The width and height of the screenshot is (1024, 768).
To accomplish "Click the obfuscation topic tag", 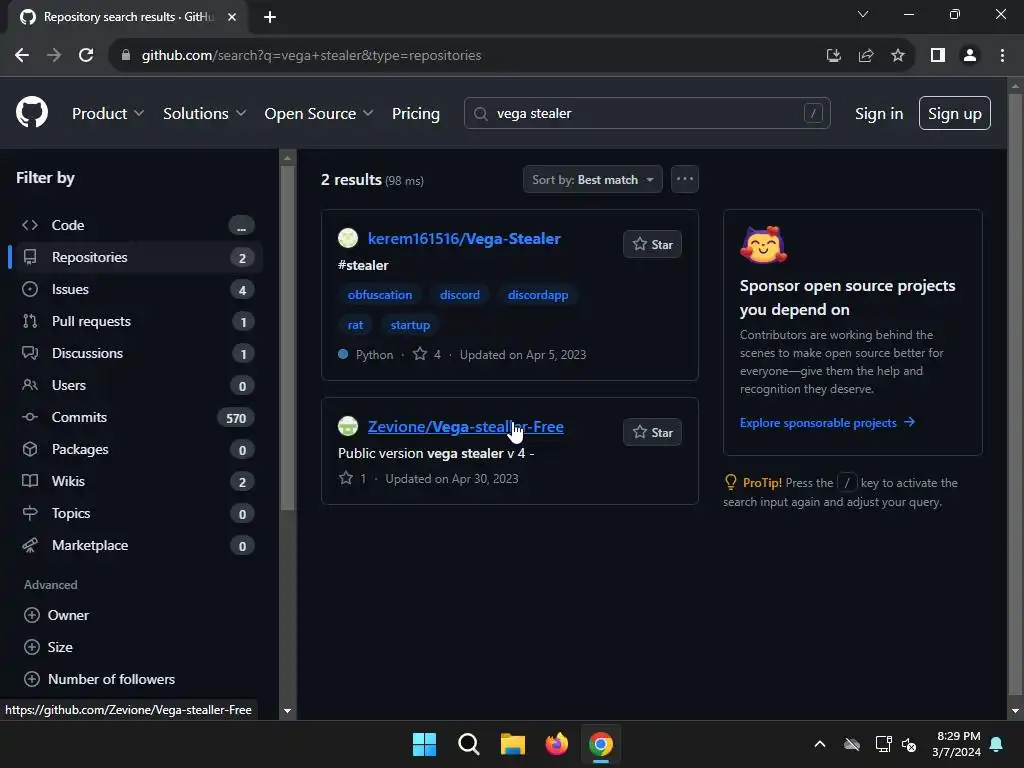I will coord(380,295).
